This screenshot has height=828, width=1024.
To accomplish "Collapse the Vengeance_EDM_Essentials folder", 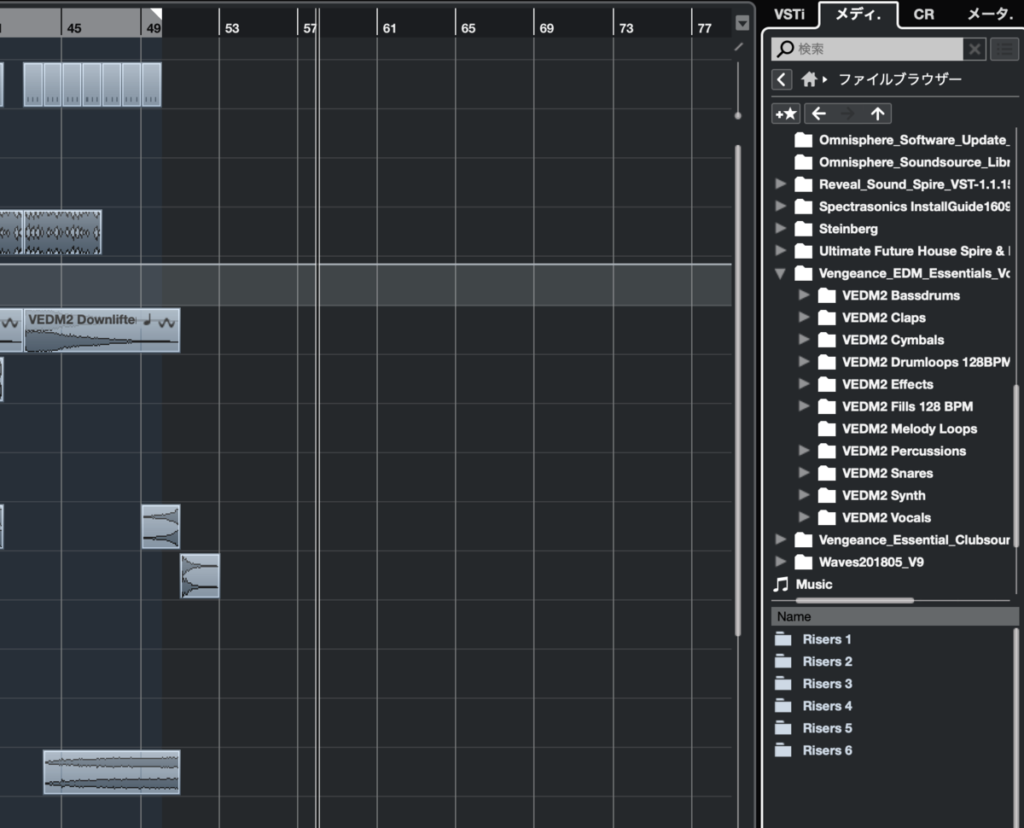I will tap(780, 274).
